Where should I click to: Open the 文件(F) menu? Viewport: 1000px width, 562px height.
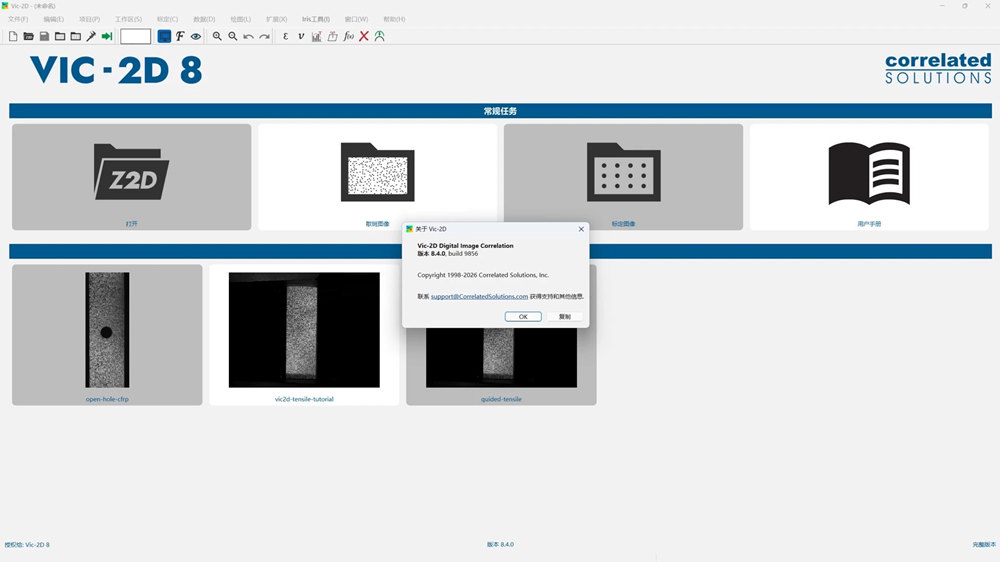pyautogui.click(x=18, y=19)
